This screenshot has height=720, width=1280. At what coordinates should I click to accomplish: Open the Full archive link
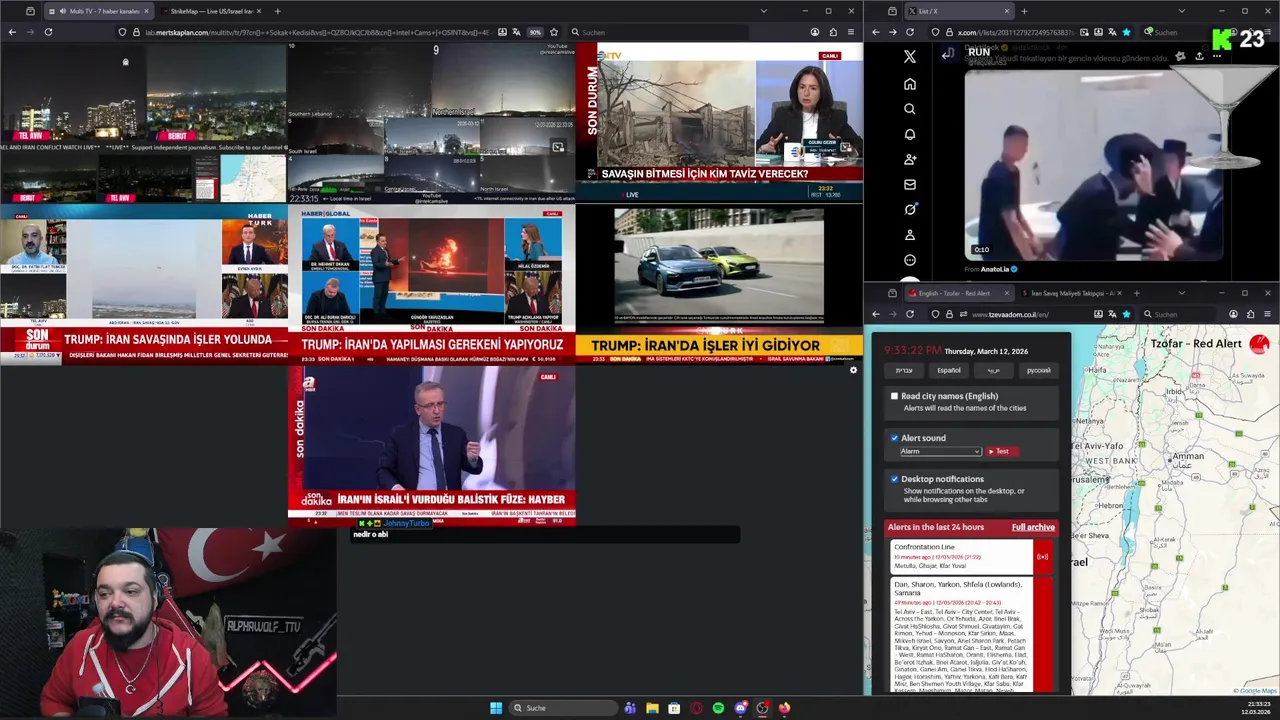point(1033,527)
